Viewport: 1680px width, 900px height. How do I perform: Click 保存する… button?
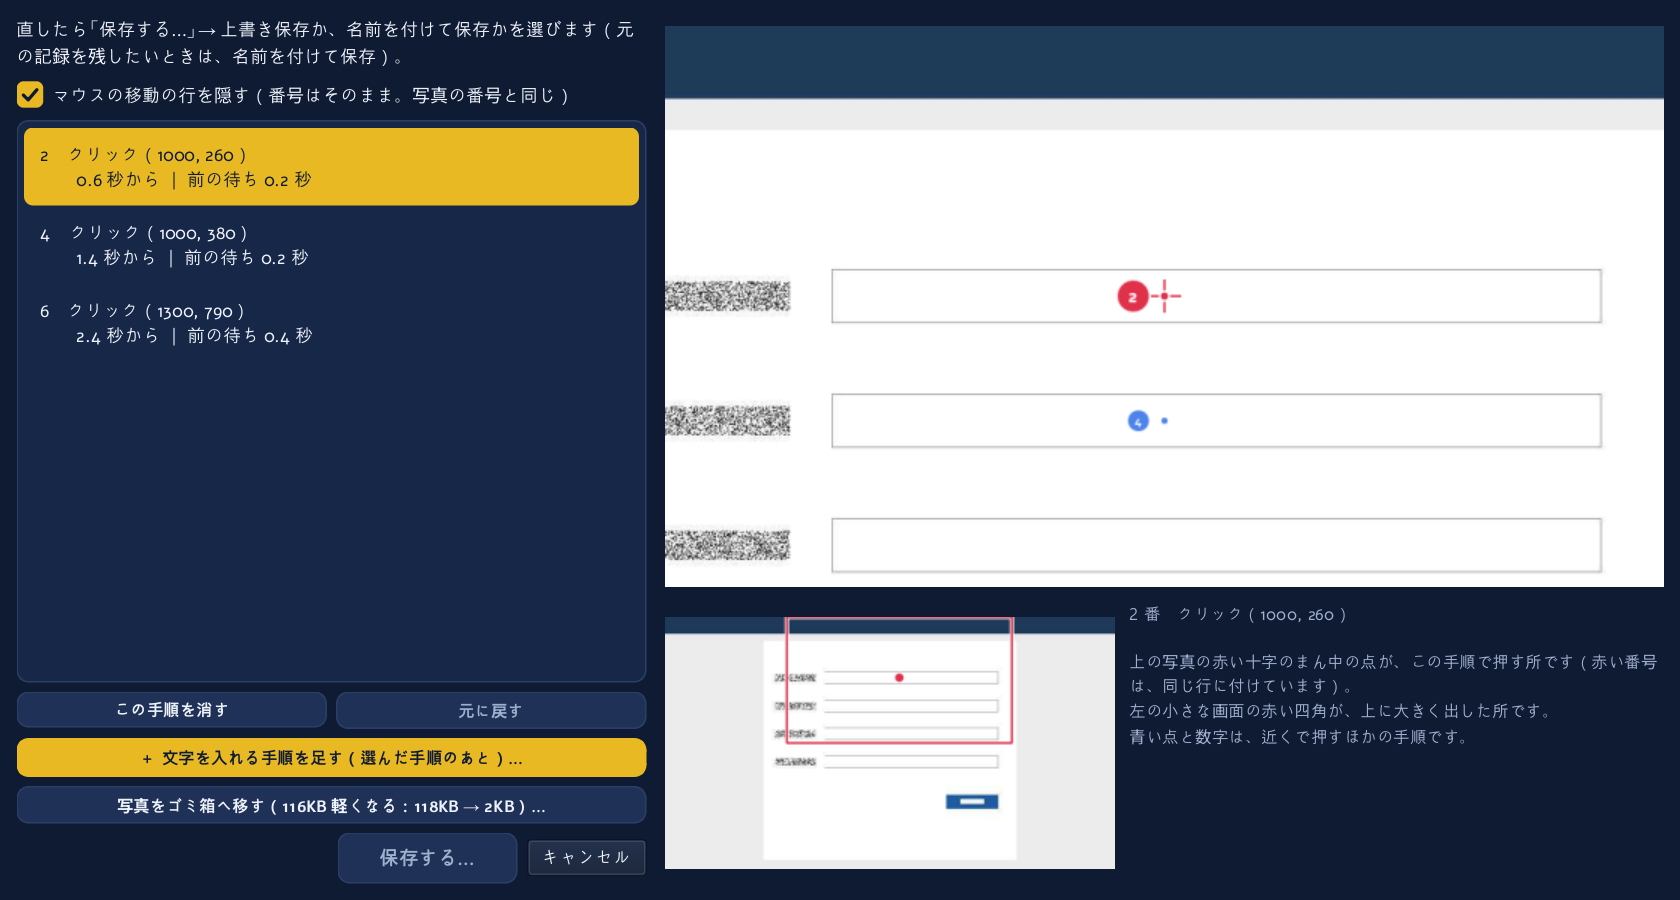point(427,858)
